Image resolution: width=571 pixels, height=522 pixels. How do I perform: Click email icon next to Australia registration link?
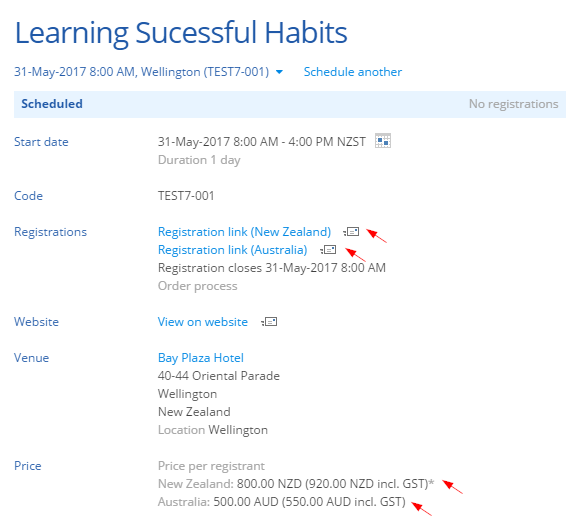[x=328, y=250]
